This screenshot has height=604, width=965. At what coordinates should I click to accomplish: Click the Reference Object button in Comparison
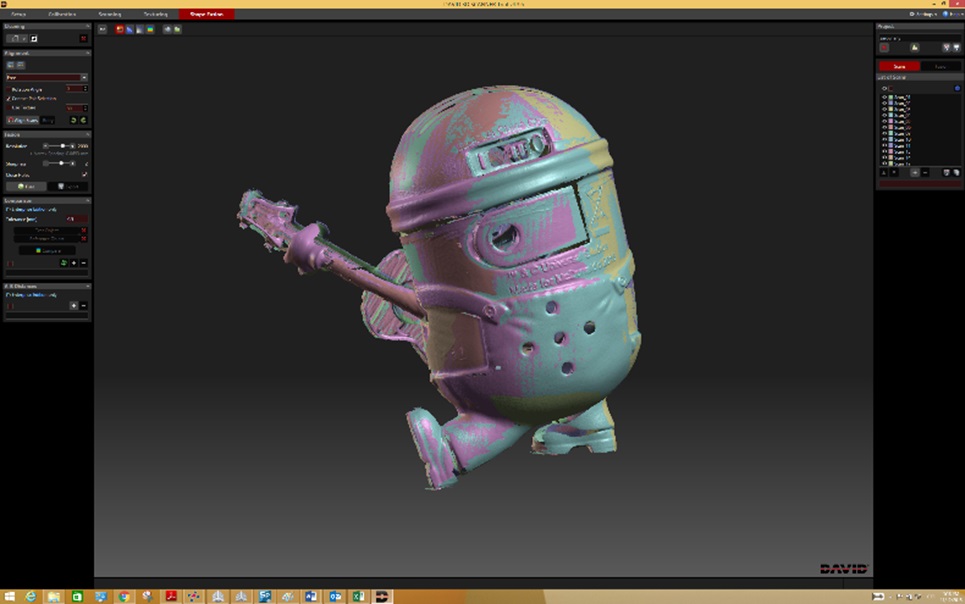[47, 238]
